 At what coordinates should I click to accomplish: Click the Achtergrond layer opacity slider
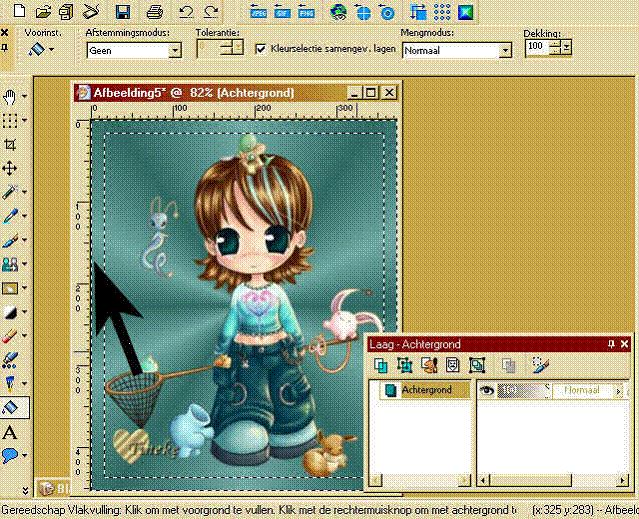click(x=524, y=390)
